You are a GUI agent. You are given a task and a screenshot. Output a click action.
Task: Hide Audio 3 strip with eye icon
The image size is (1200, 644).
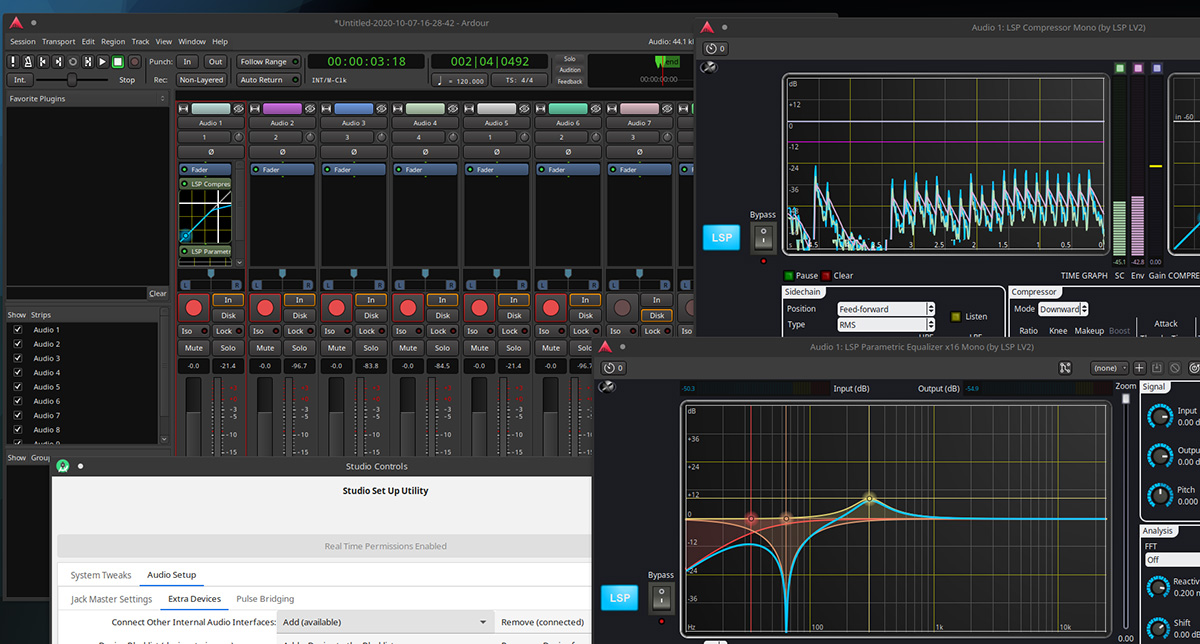pyautogui.click(x=382, y=108)
